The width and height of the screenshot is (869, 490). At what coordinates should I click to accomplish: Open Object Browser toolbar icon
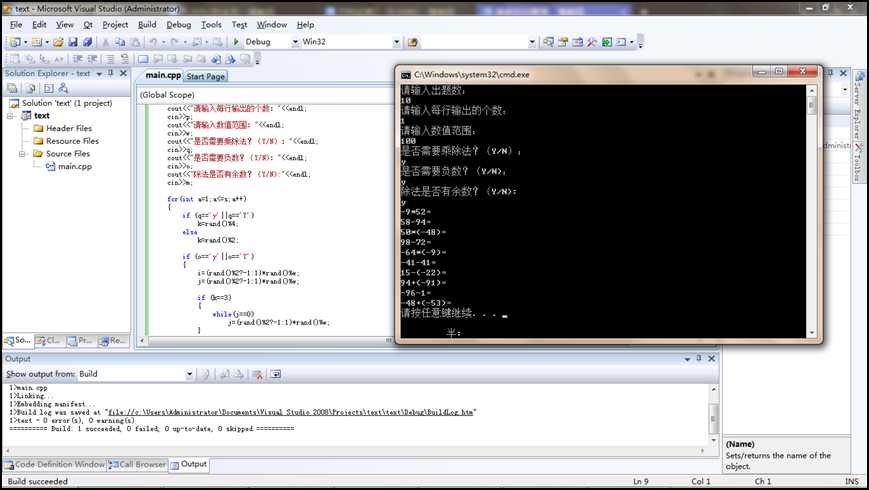pos(577,42)
